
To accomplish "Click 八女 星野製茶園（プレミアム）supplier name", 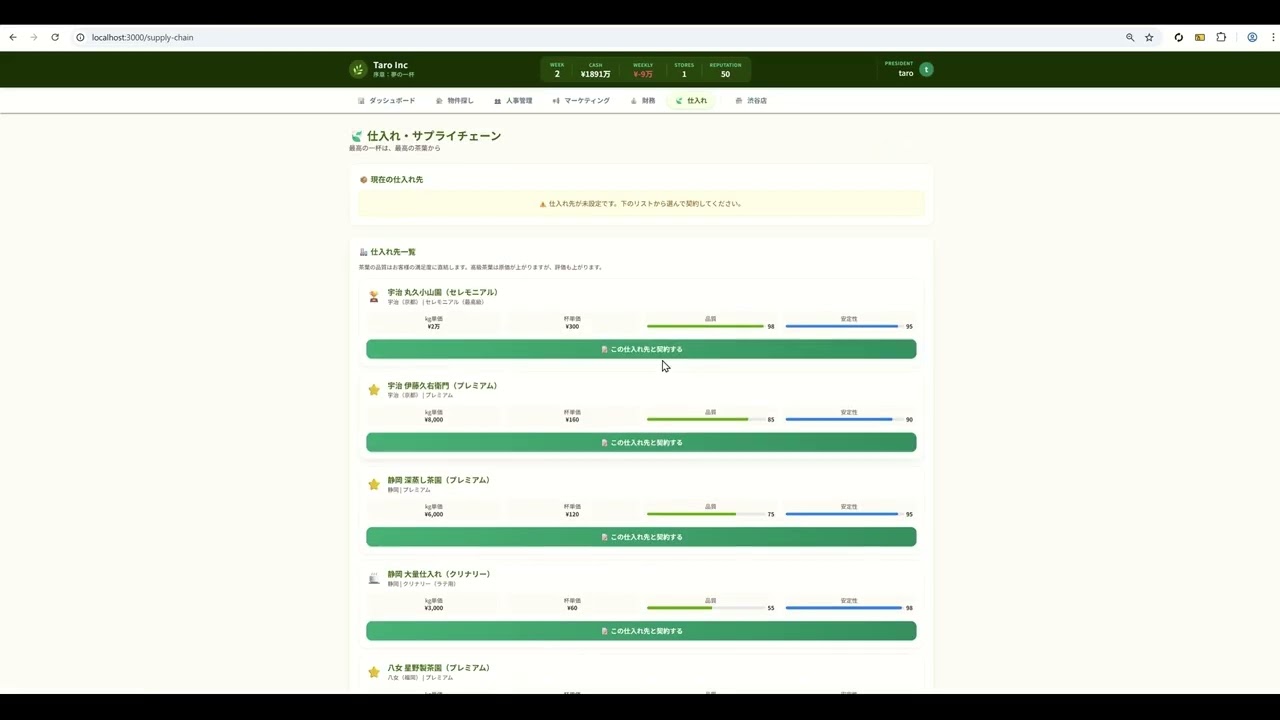I will [439, 668].
